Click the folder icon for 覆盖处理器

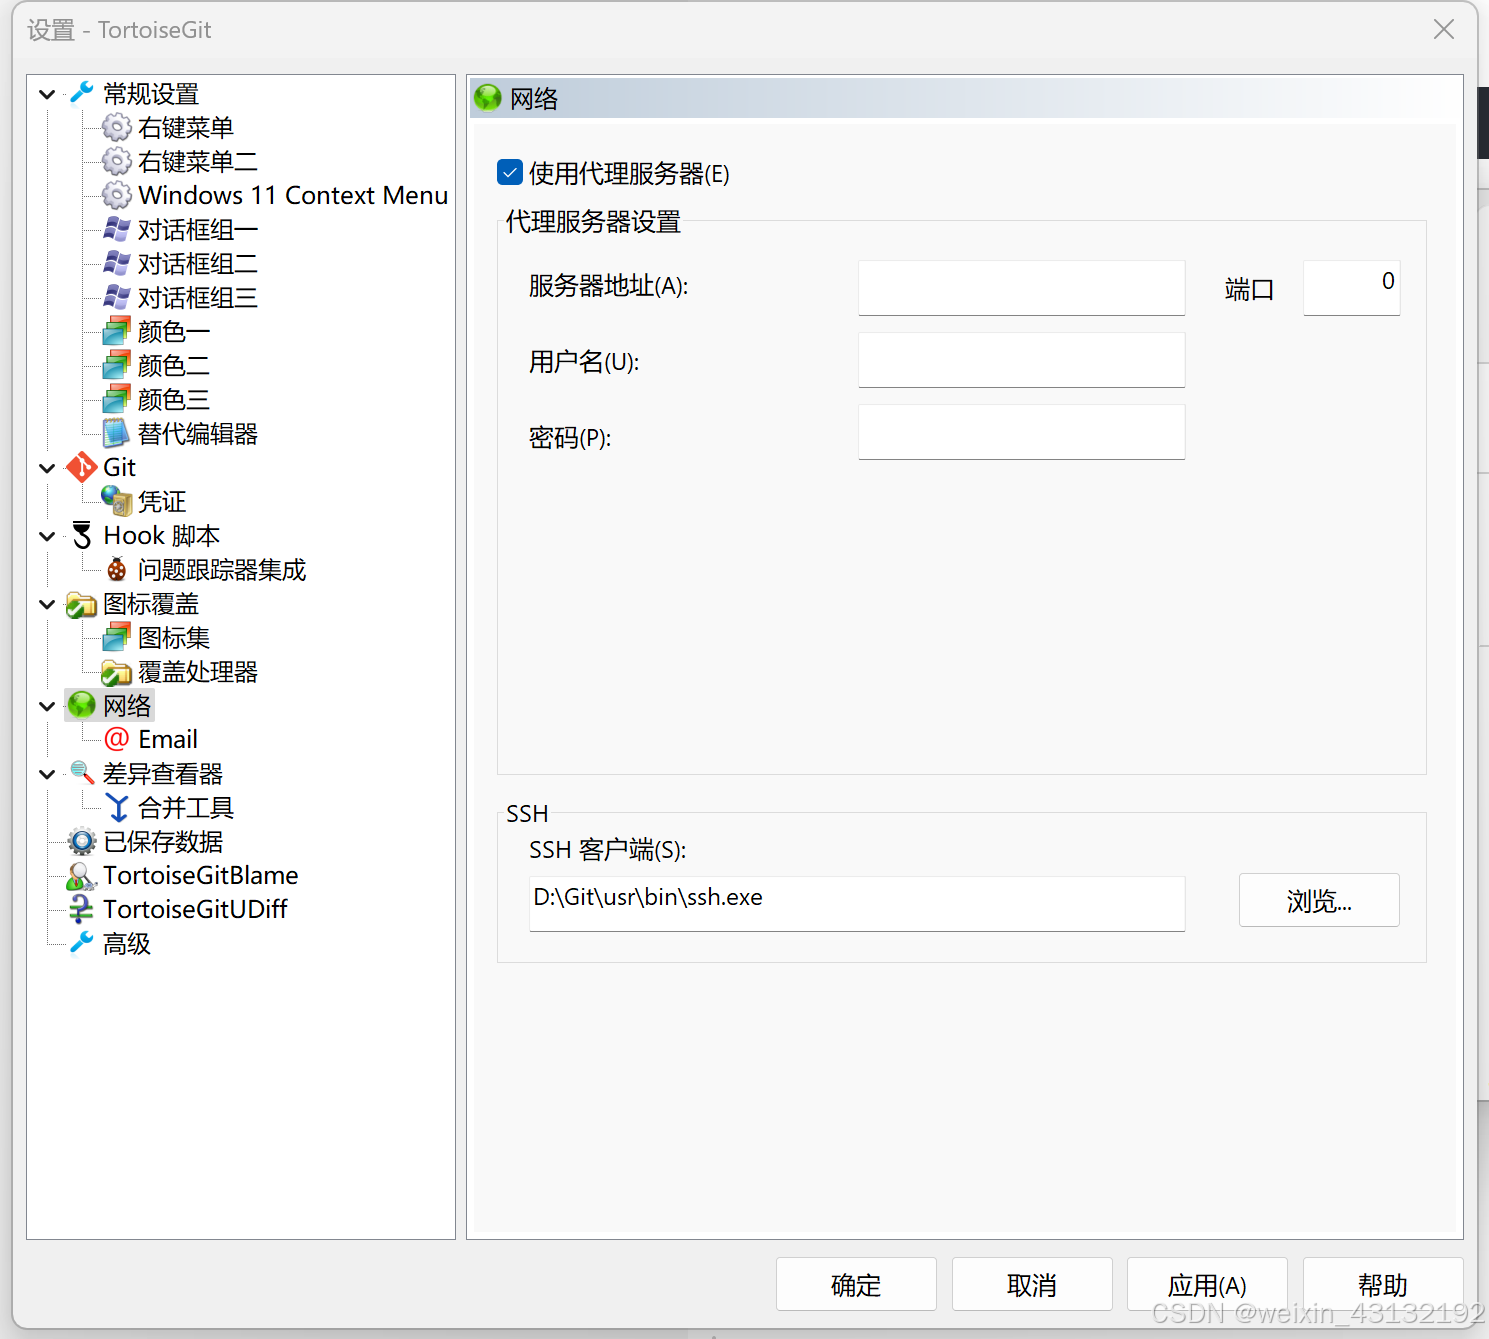click(x=117, y=672)
